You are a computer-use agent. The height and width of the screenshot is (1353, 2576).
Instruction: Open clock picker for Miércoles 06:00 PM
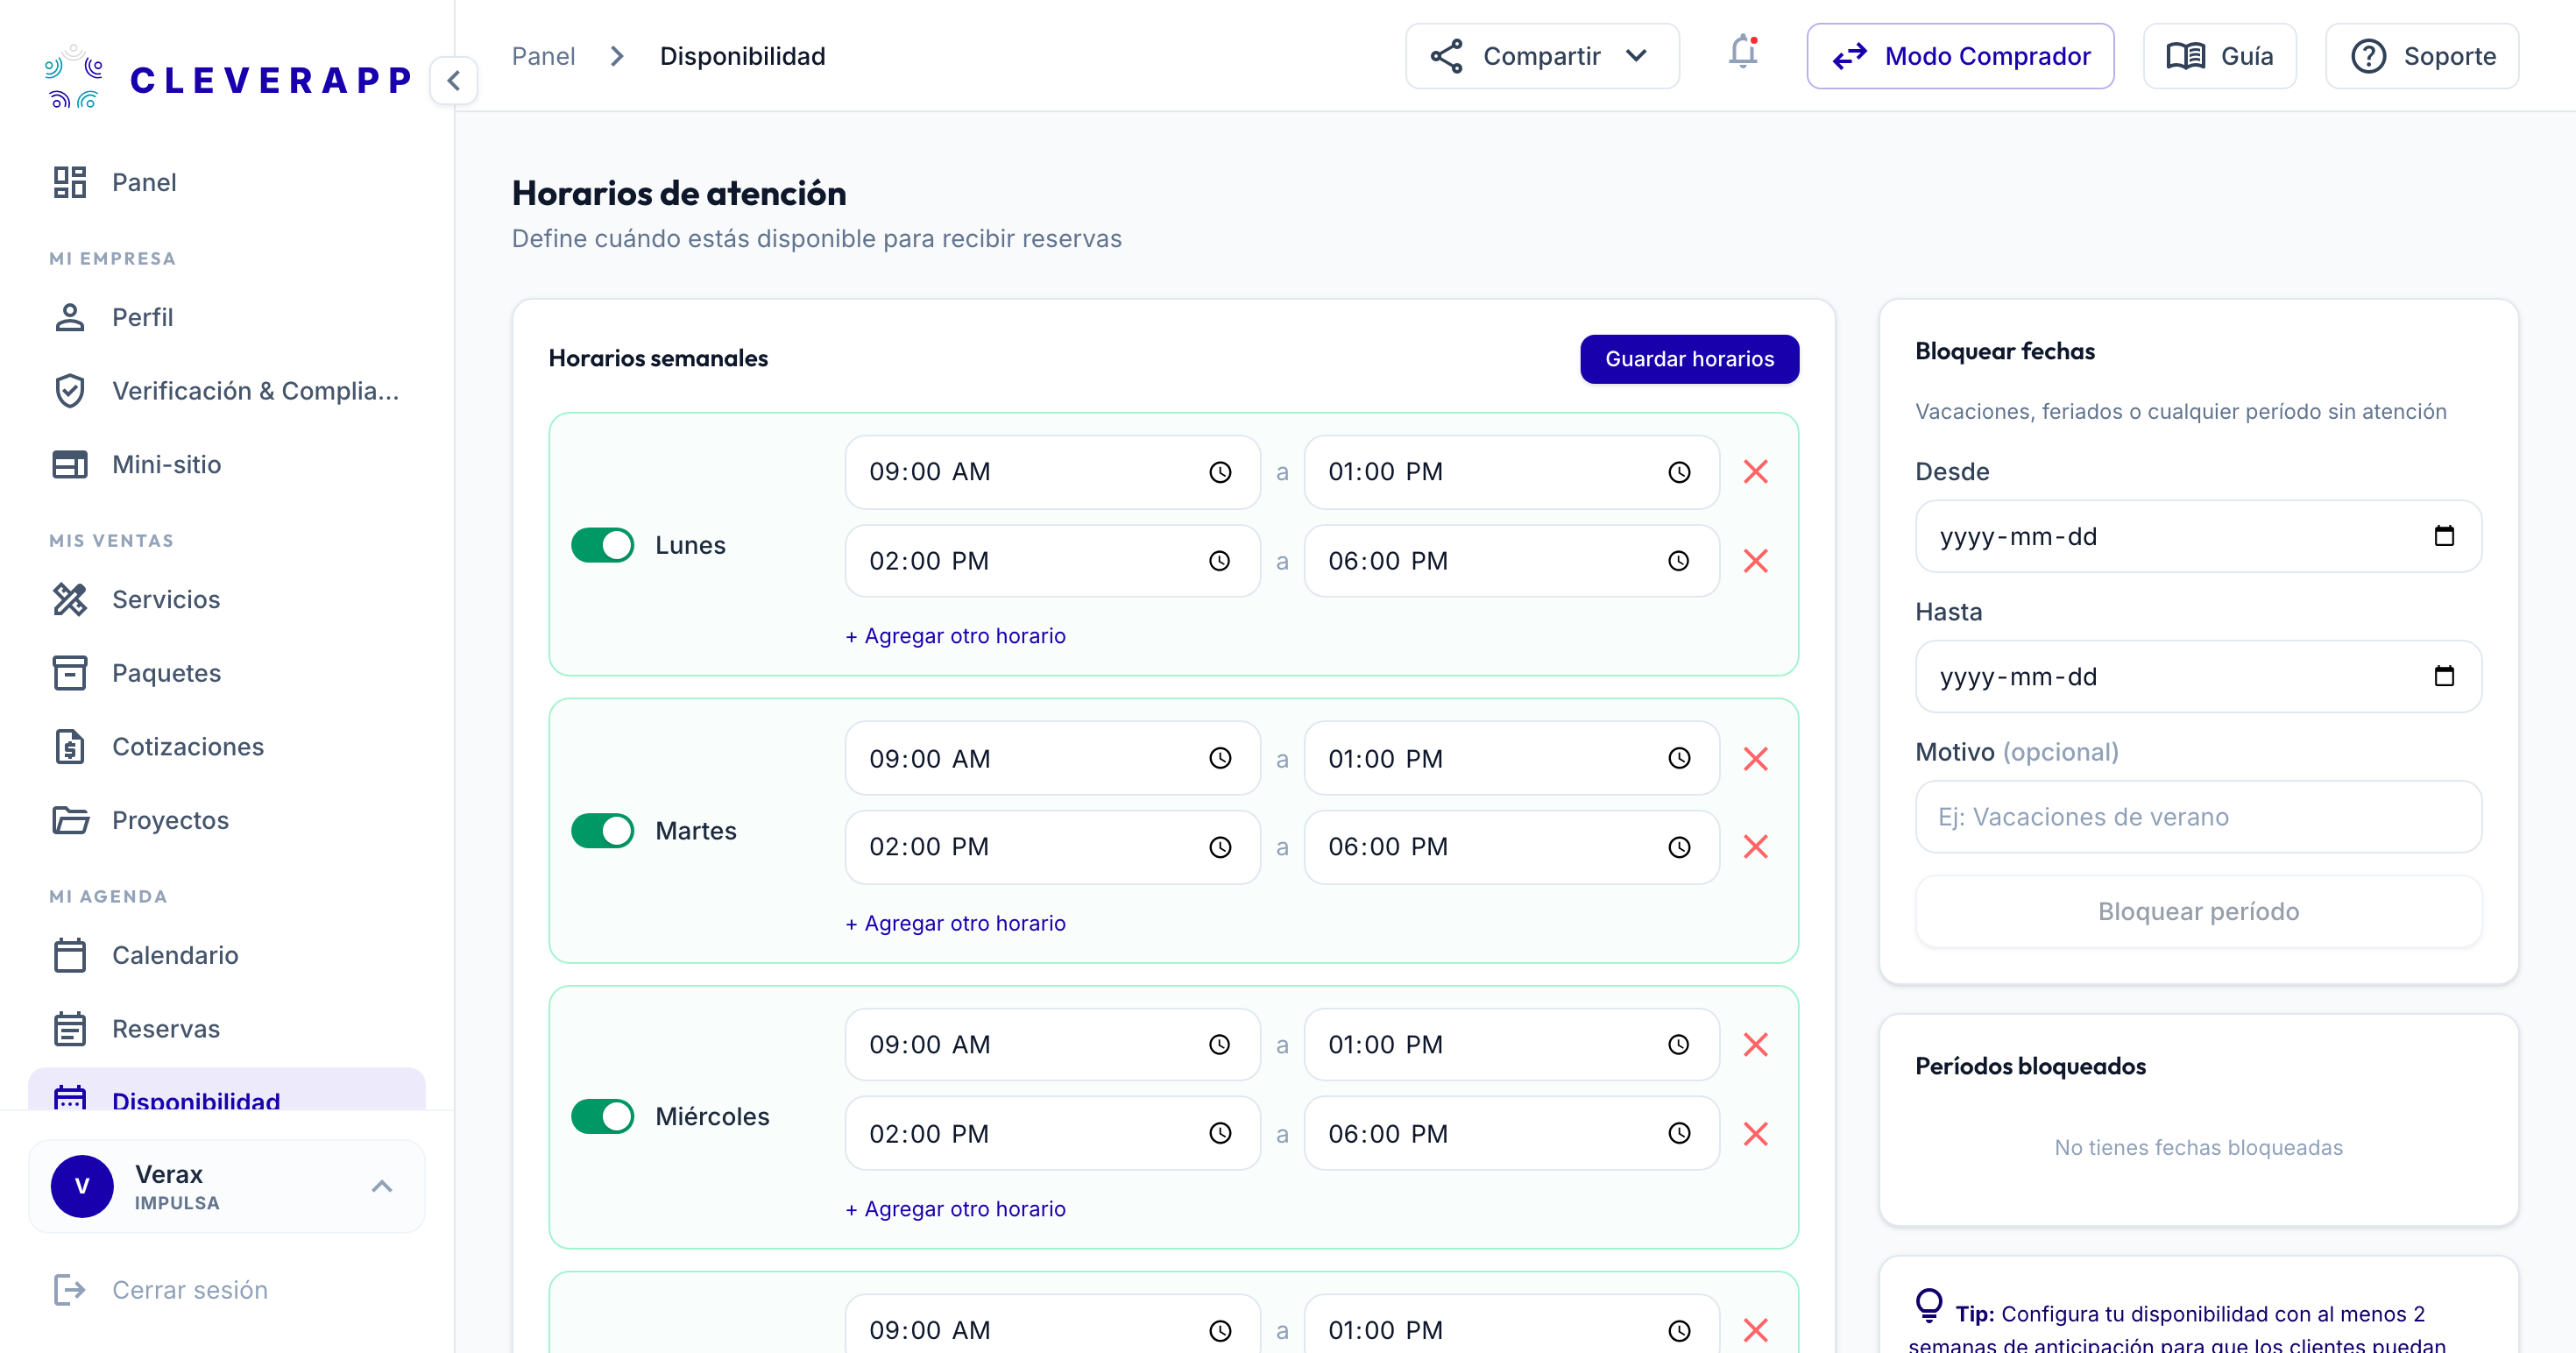[1679, 1134]
